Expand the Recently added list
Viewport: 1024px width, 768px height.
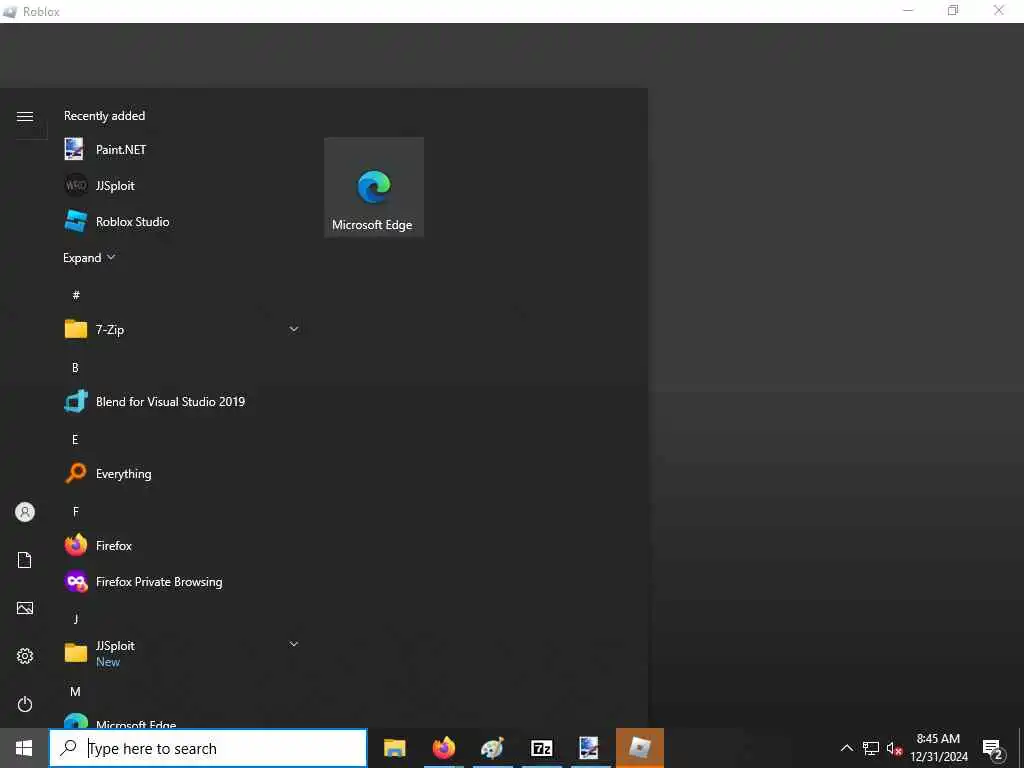pyautogui.click(x=89, y=258)
